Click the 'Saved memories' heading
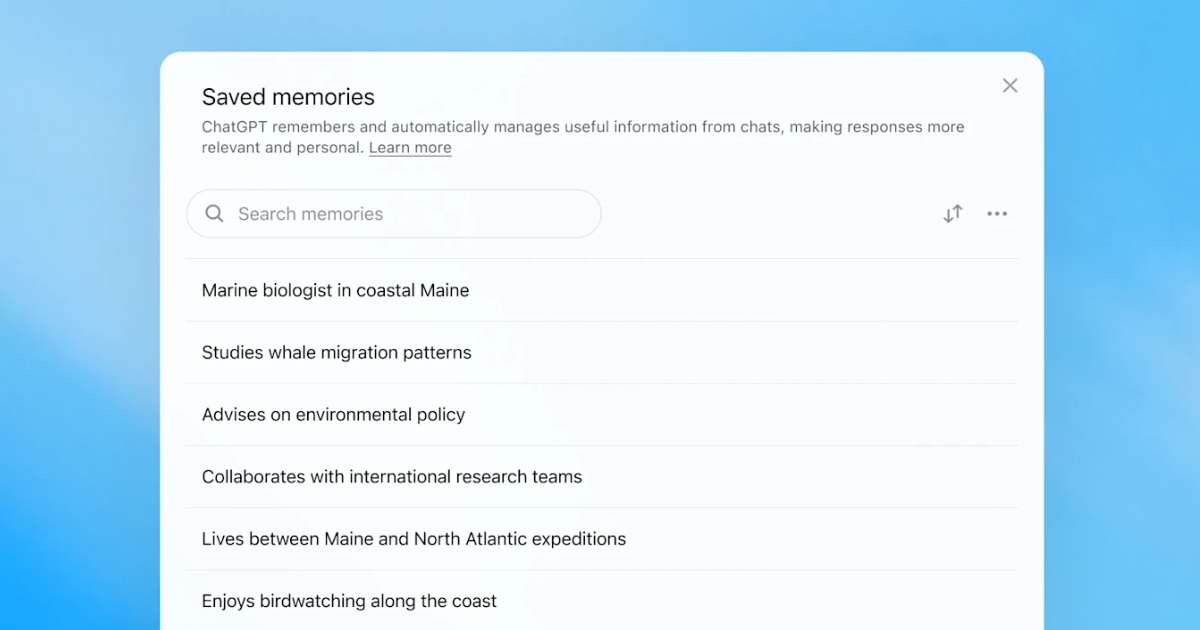The width and height of the screenshot is (1200, 630). (288, 97)
